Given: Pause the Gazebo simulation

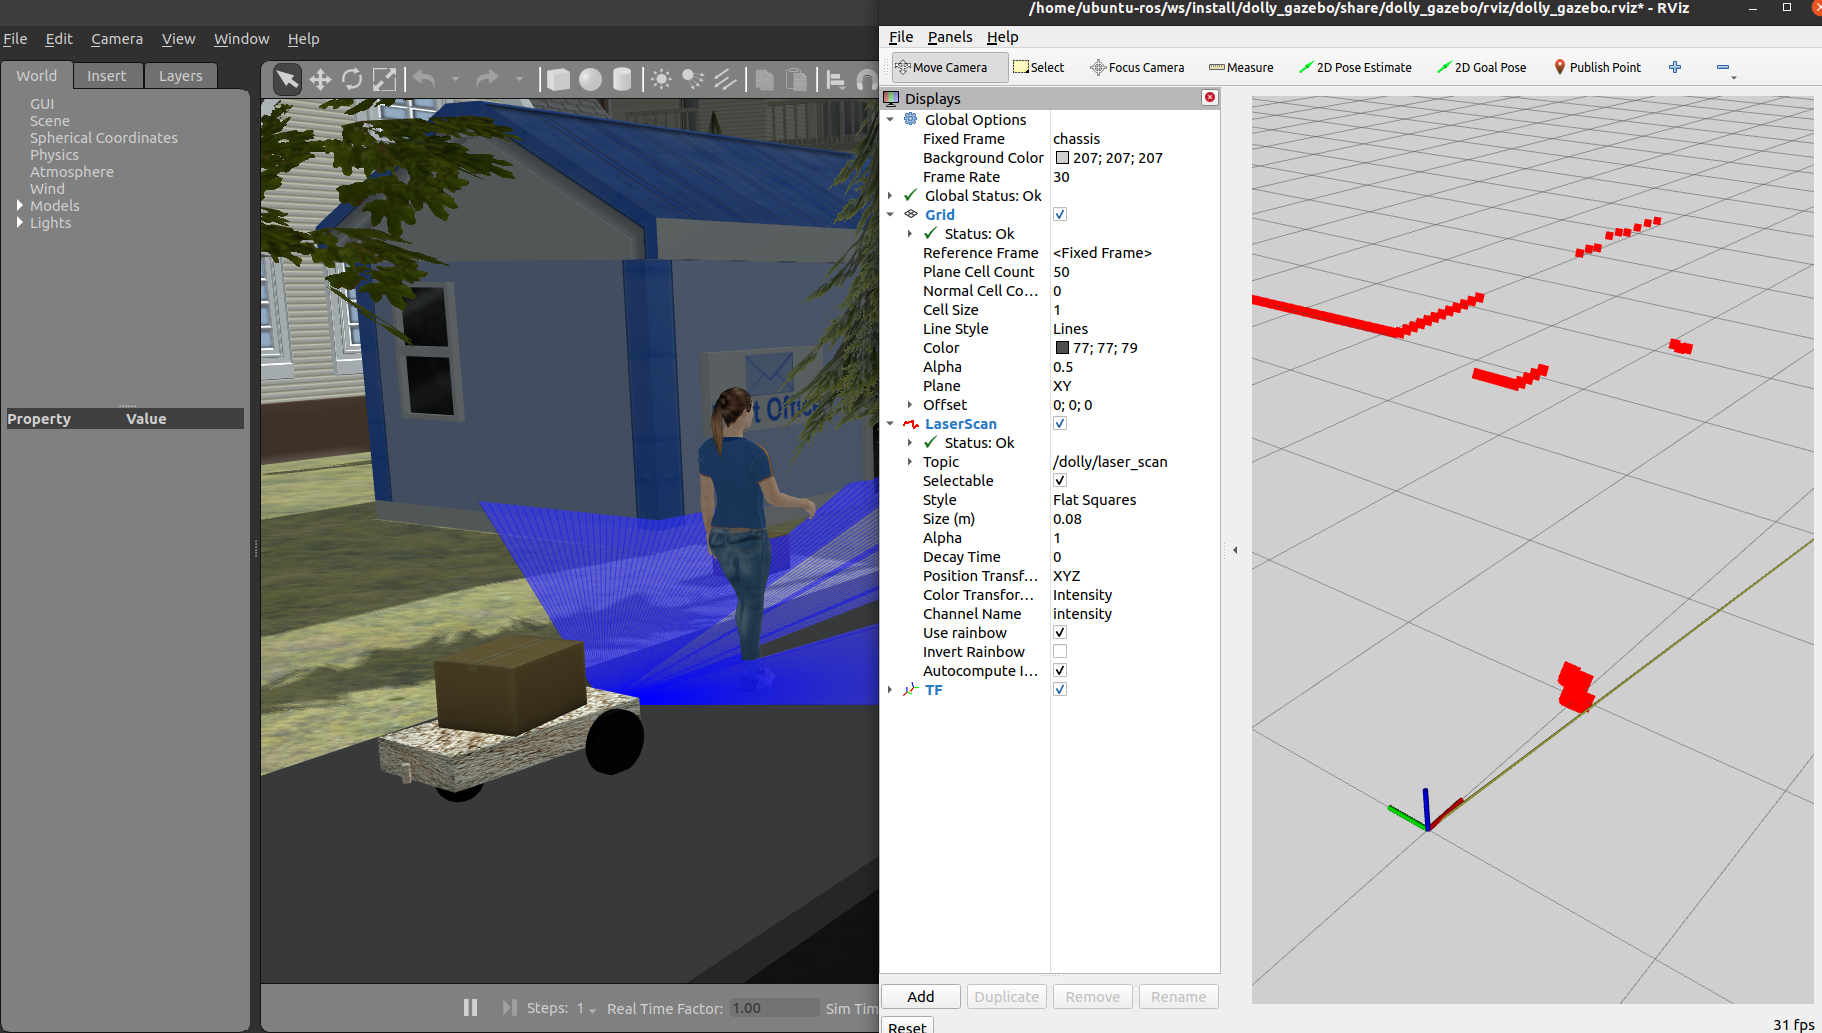Looking at the screenshot, I should coord(470,1007).
